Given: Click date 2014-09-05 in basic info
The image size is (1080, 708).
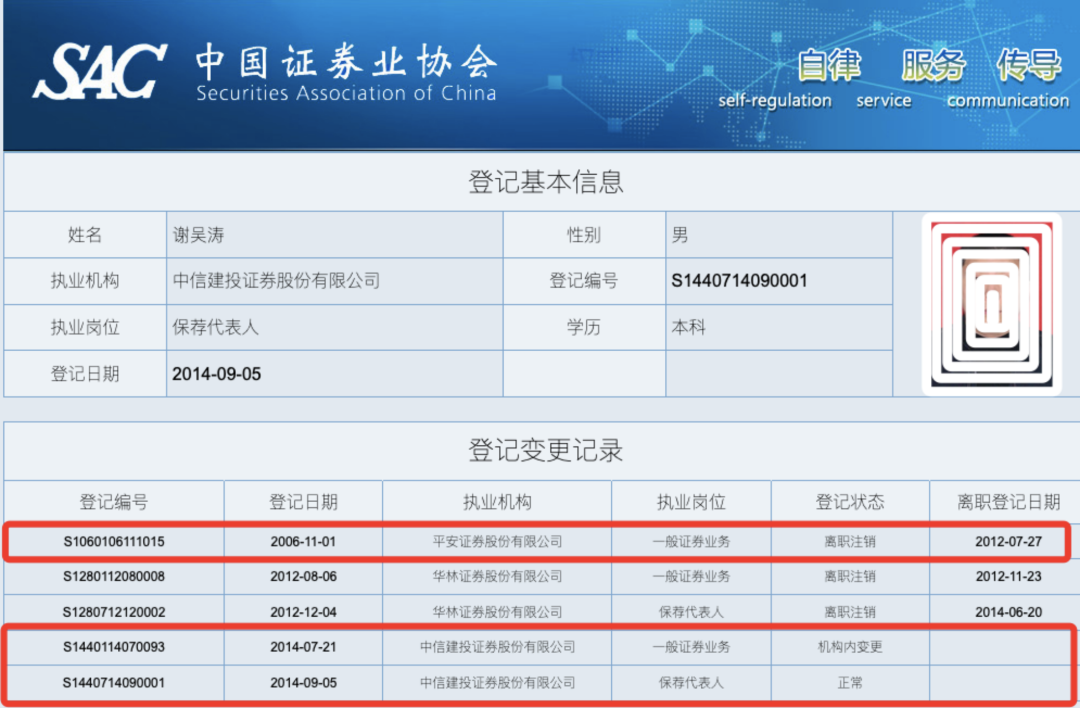Looking at the screenshot, I should click(x=216, y=374).
